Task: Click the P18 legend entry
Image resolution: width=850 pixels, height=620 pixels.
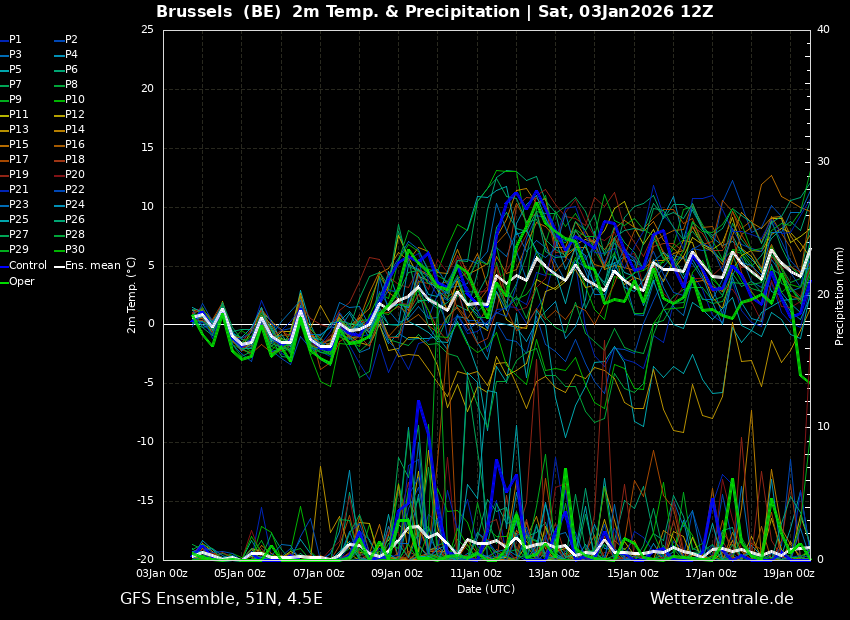Action: (x=69, y=159)
